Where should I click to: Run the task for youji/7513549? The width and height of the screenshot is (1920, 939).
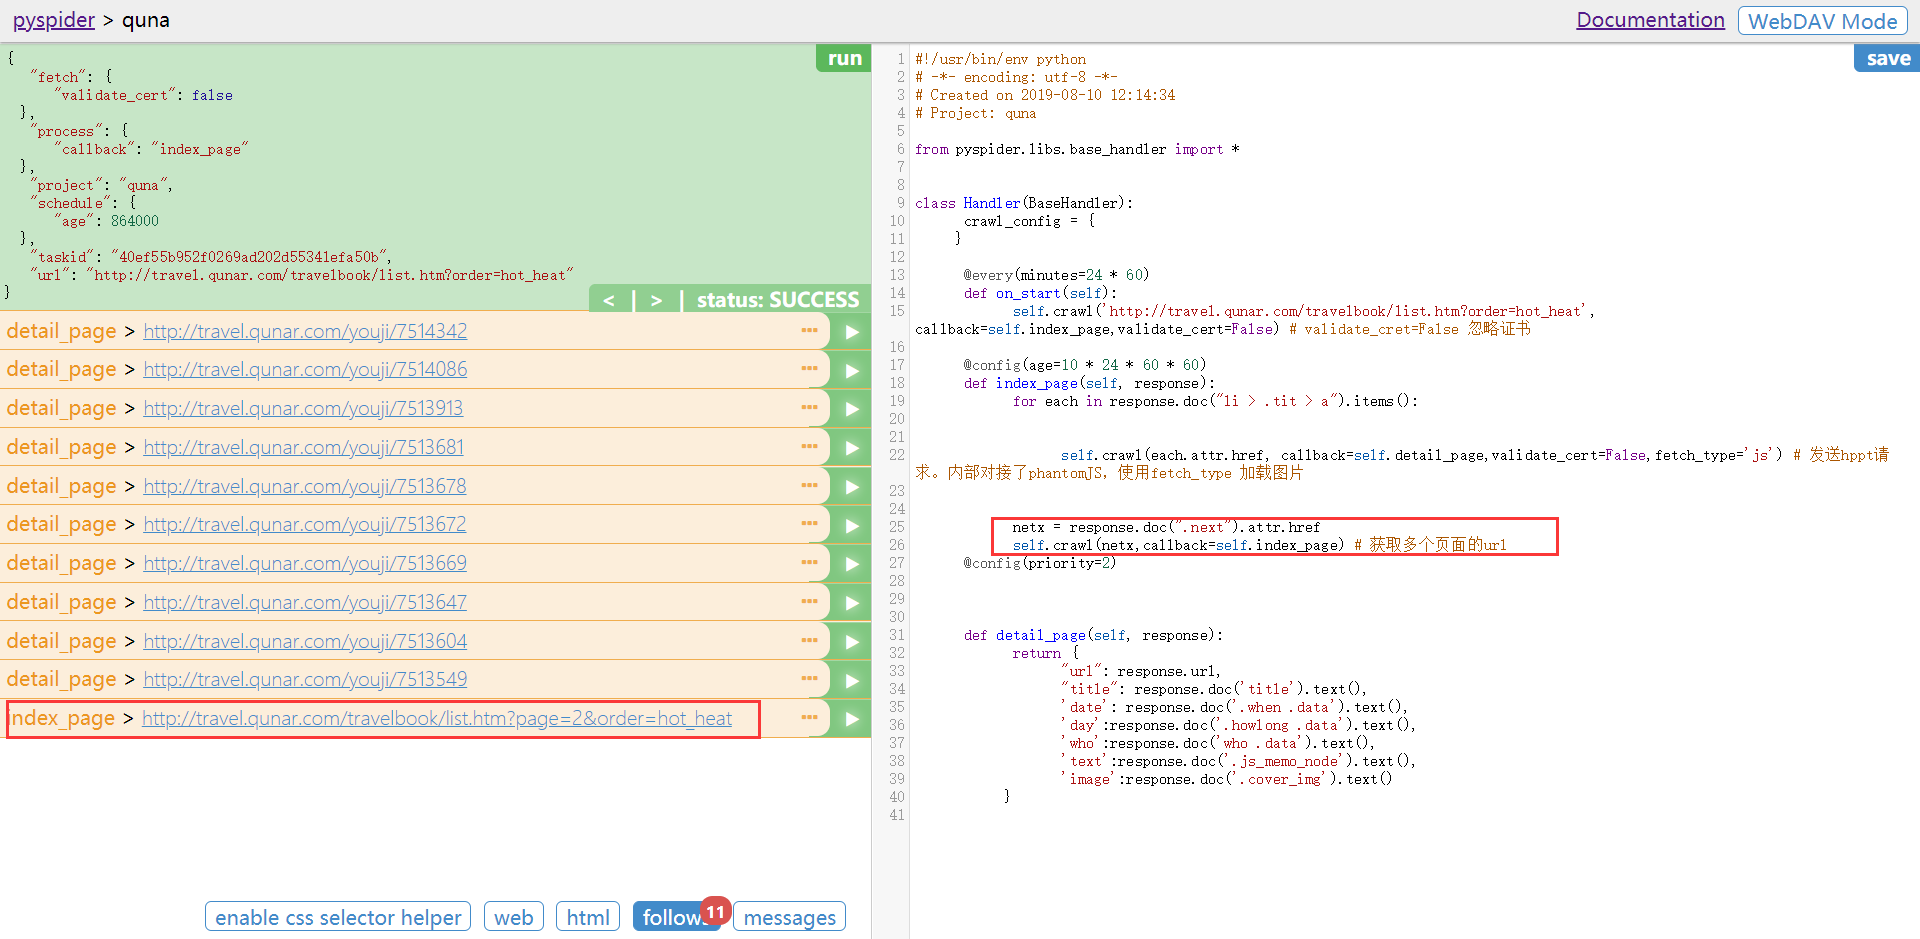tap(852, 680)
